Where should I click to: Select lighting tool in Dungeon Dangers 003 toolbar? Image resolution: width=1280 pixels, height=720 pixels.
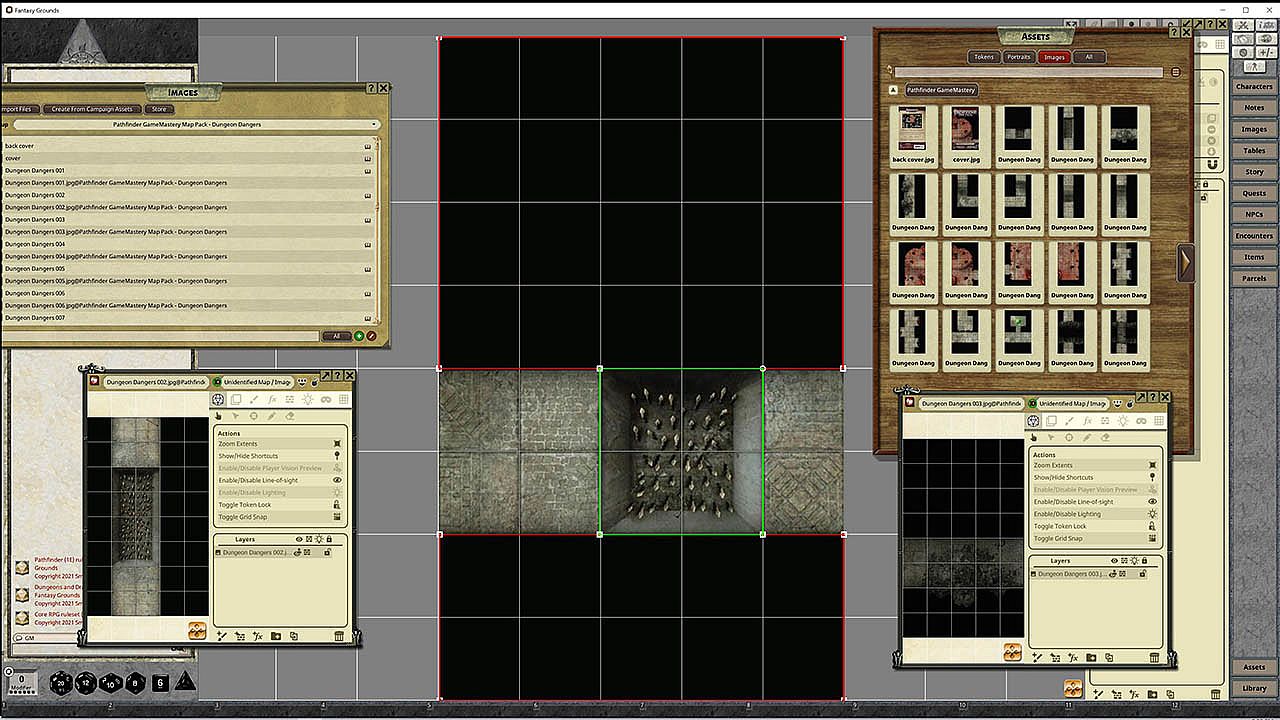click(1123, 422)
